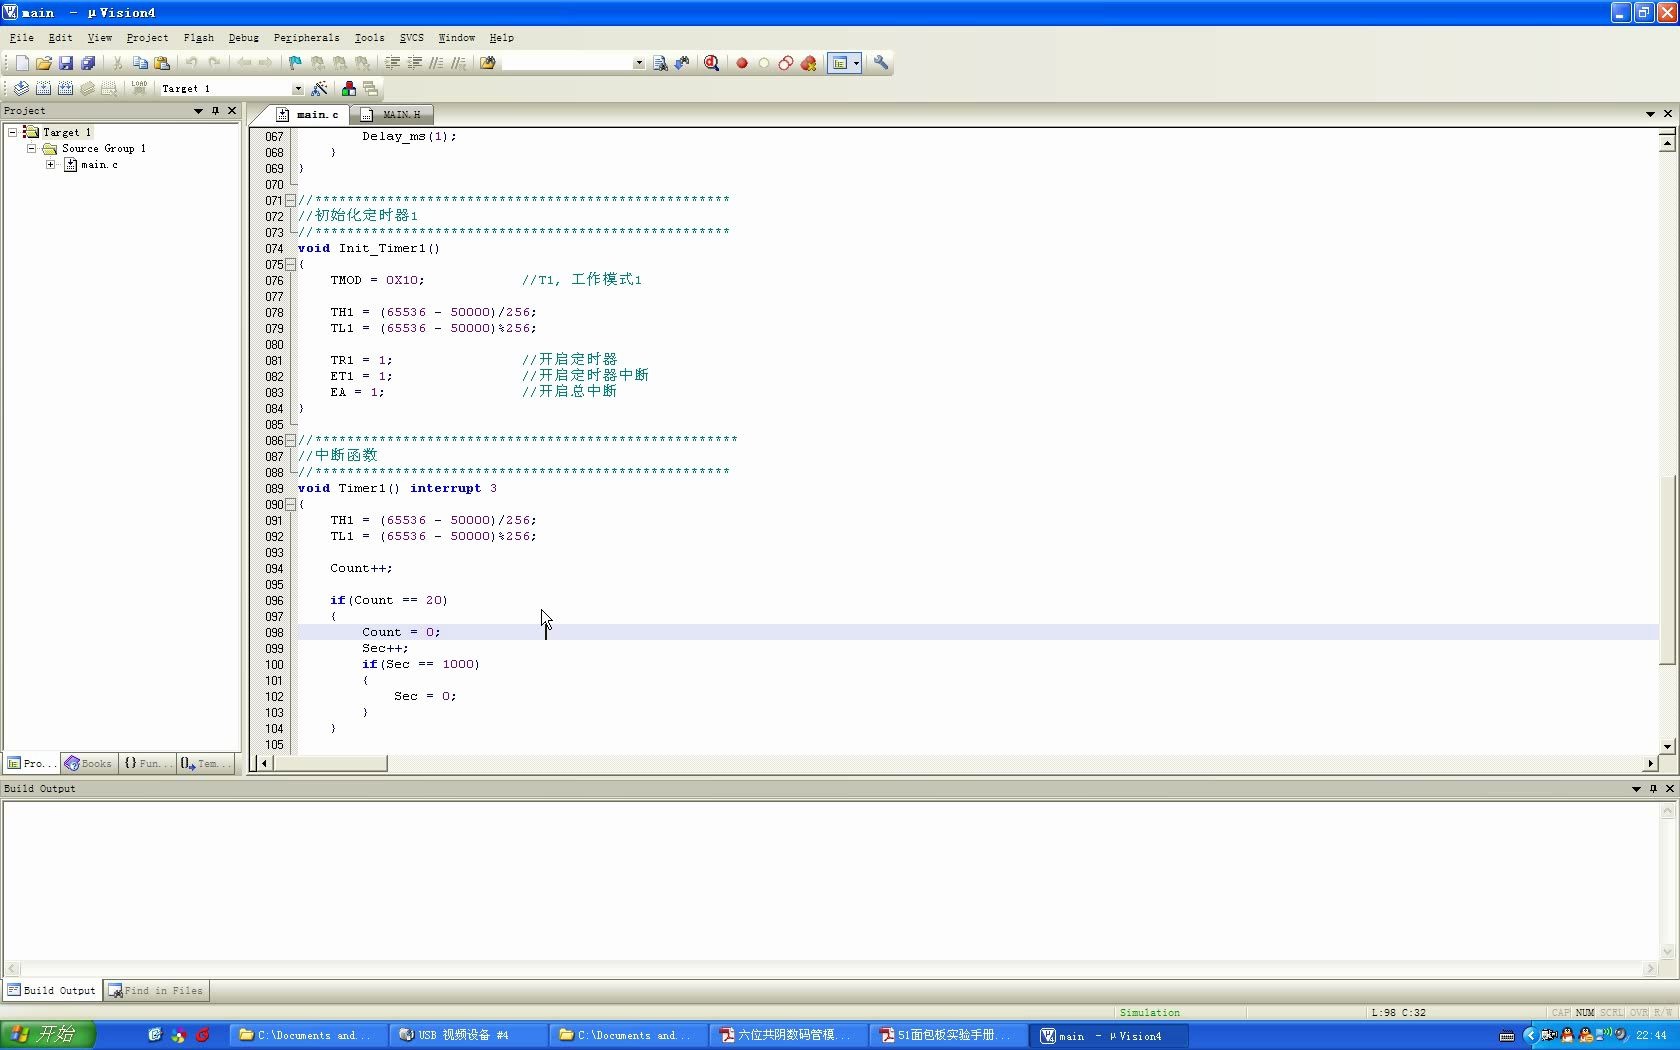The width and height of the screenshot is (1680, 1050).
Task: Open the window layout button dropdown arrow
Action: point(856,63)
